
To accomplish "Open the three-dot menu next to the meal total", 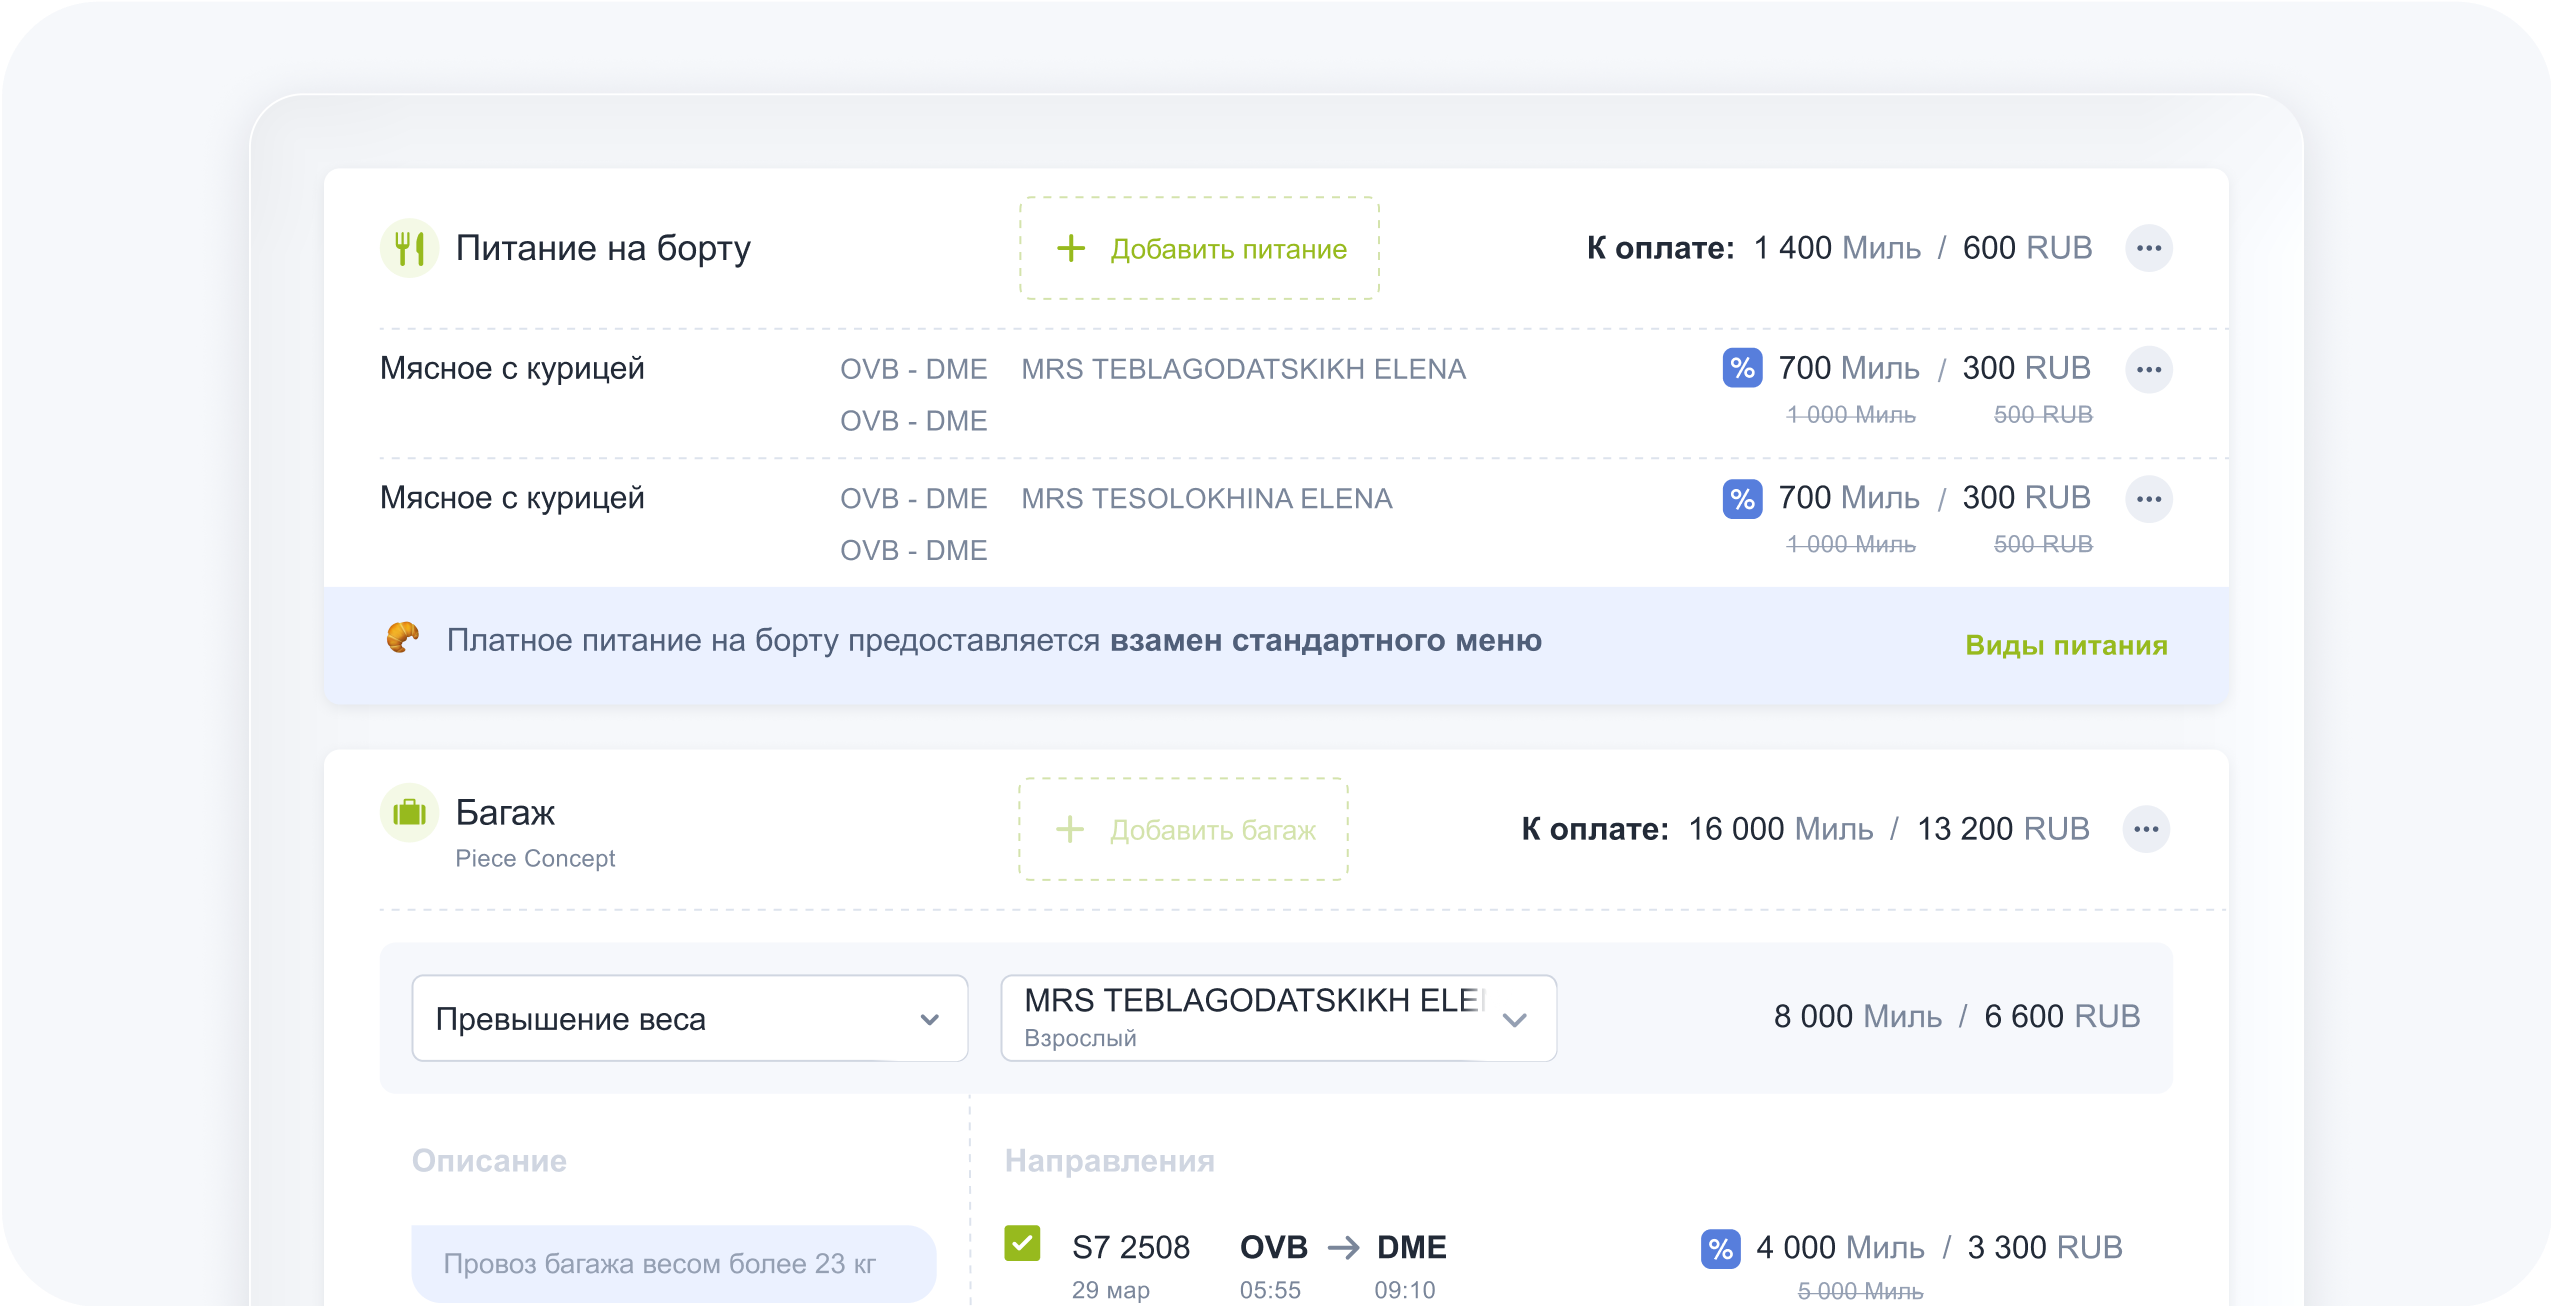I will [x=2148, y=248].
